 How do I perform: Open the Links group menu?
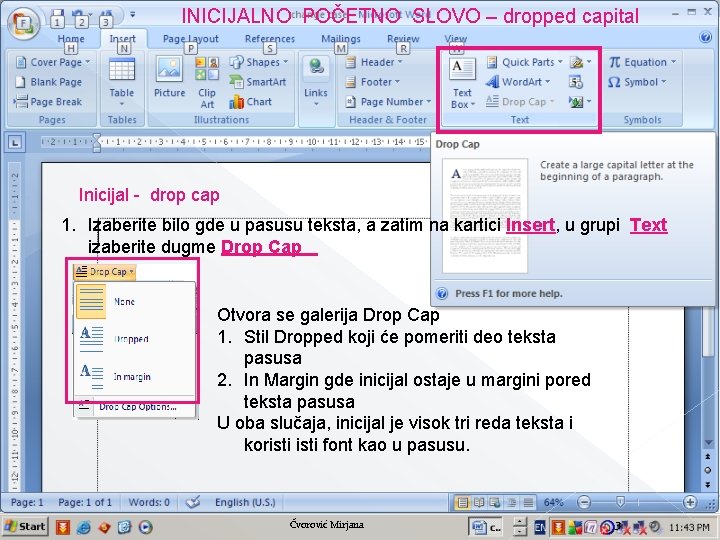click(316, 83)
